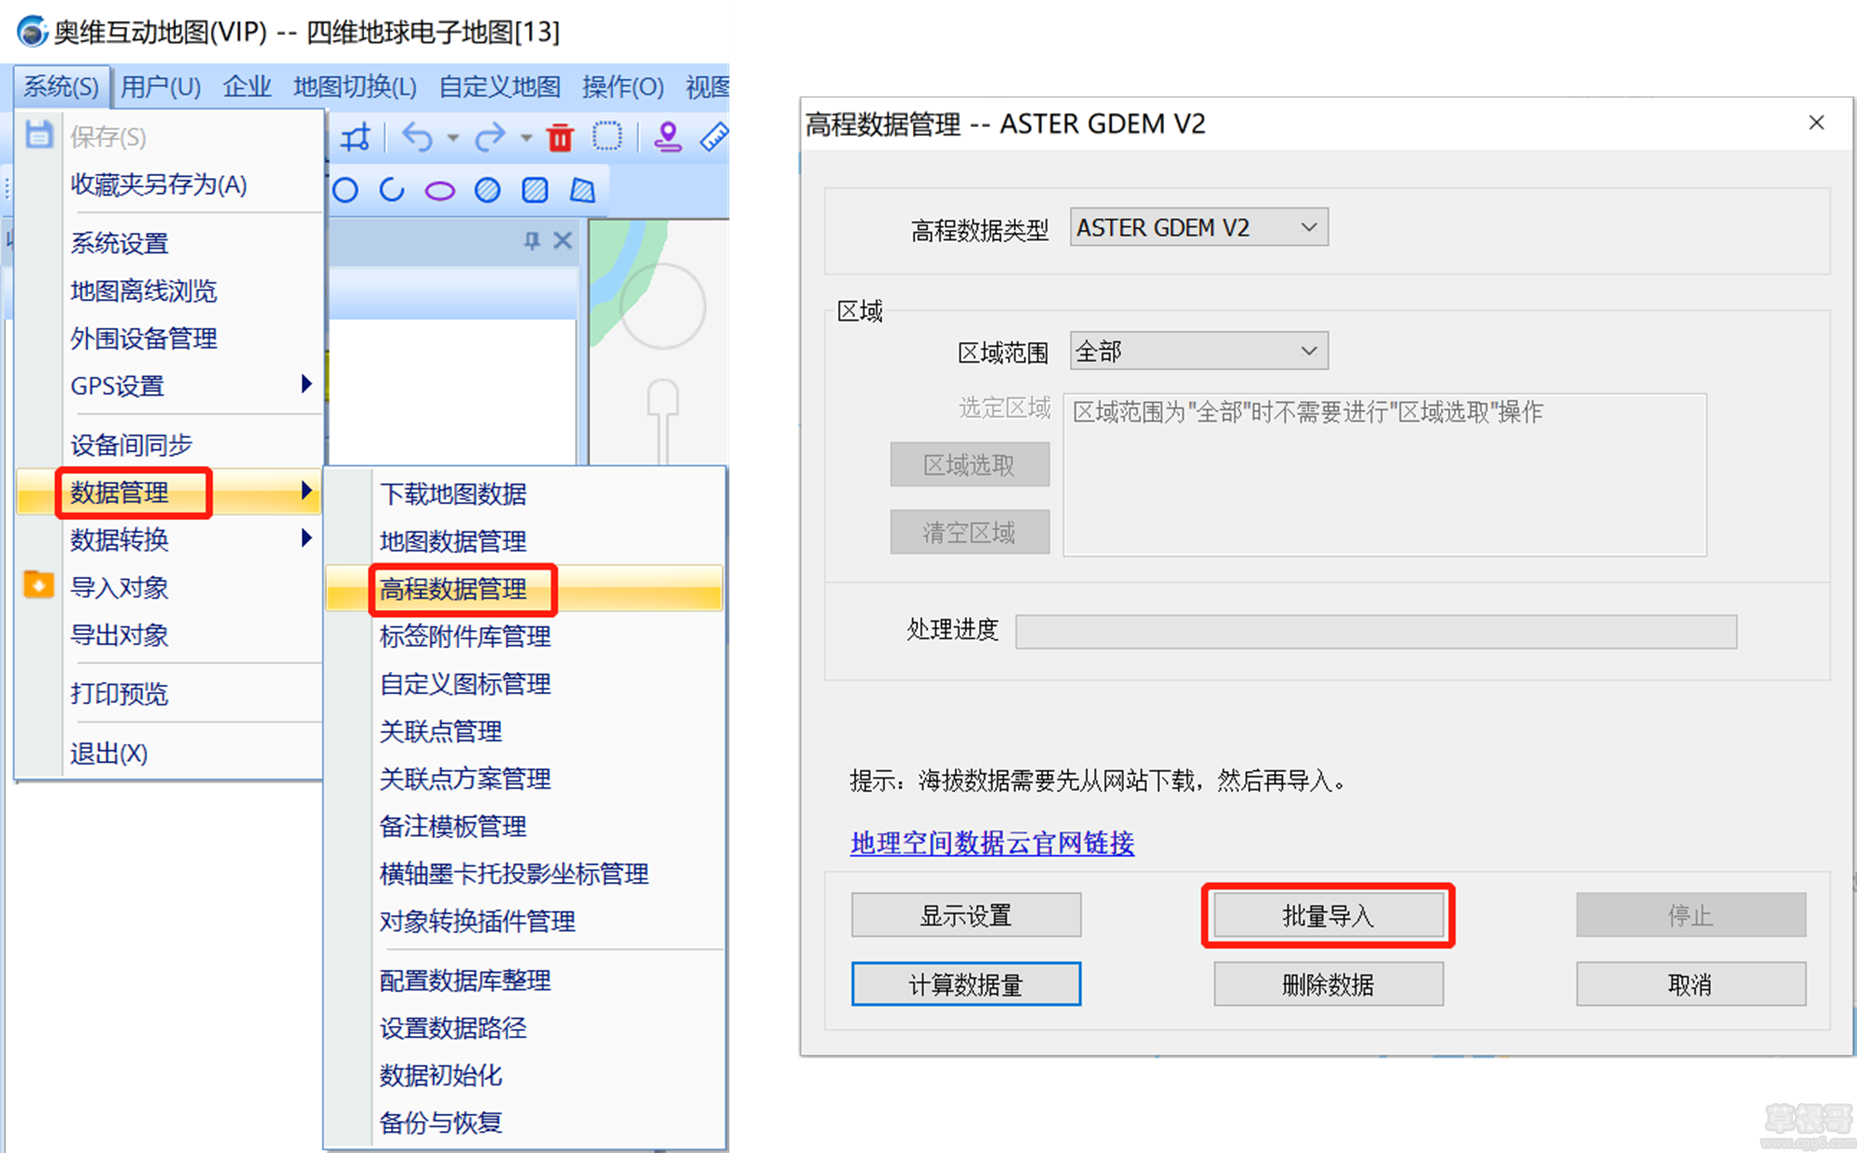Select 自定义图标管理 in submenu
The image size is (1857, 1153).
[x=524, y=684]
